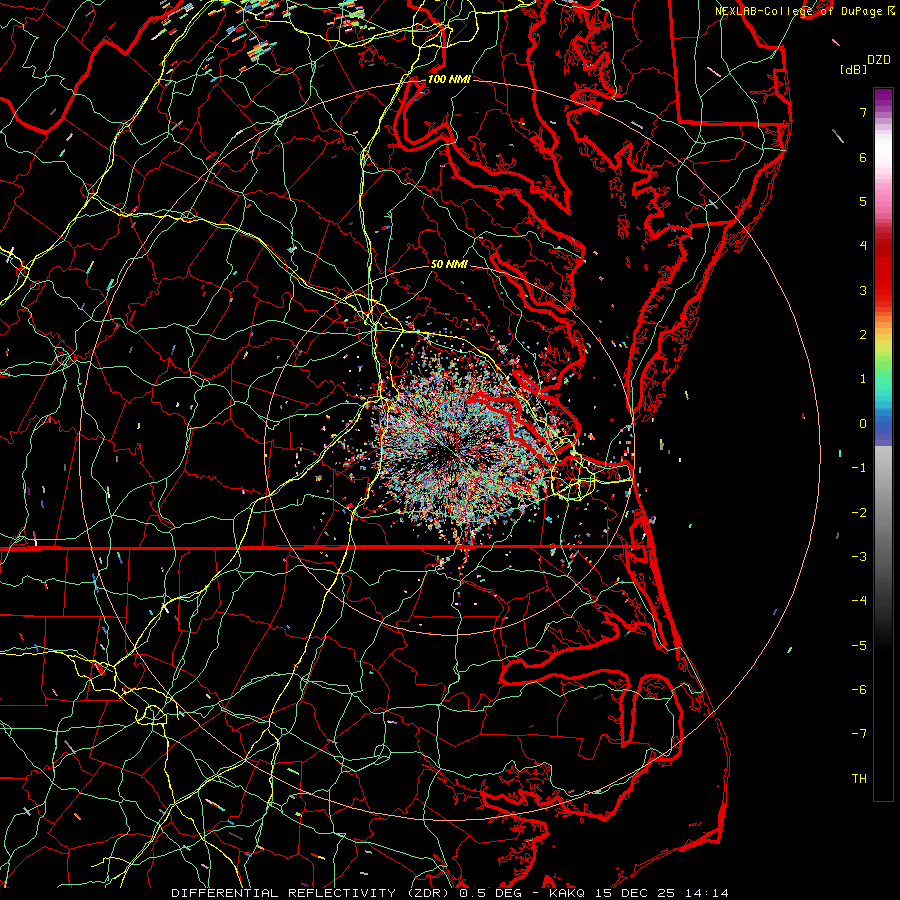
Task: Click the 5 value on color scale
Action: (863, 201)
